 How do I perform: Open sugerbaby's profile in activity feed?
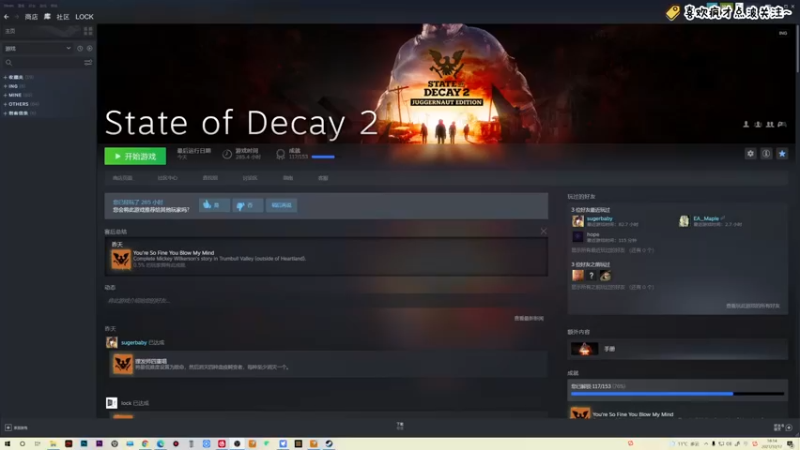click(134, 343)
